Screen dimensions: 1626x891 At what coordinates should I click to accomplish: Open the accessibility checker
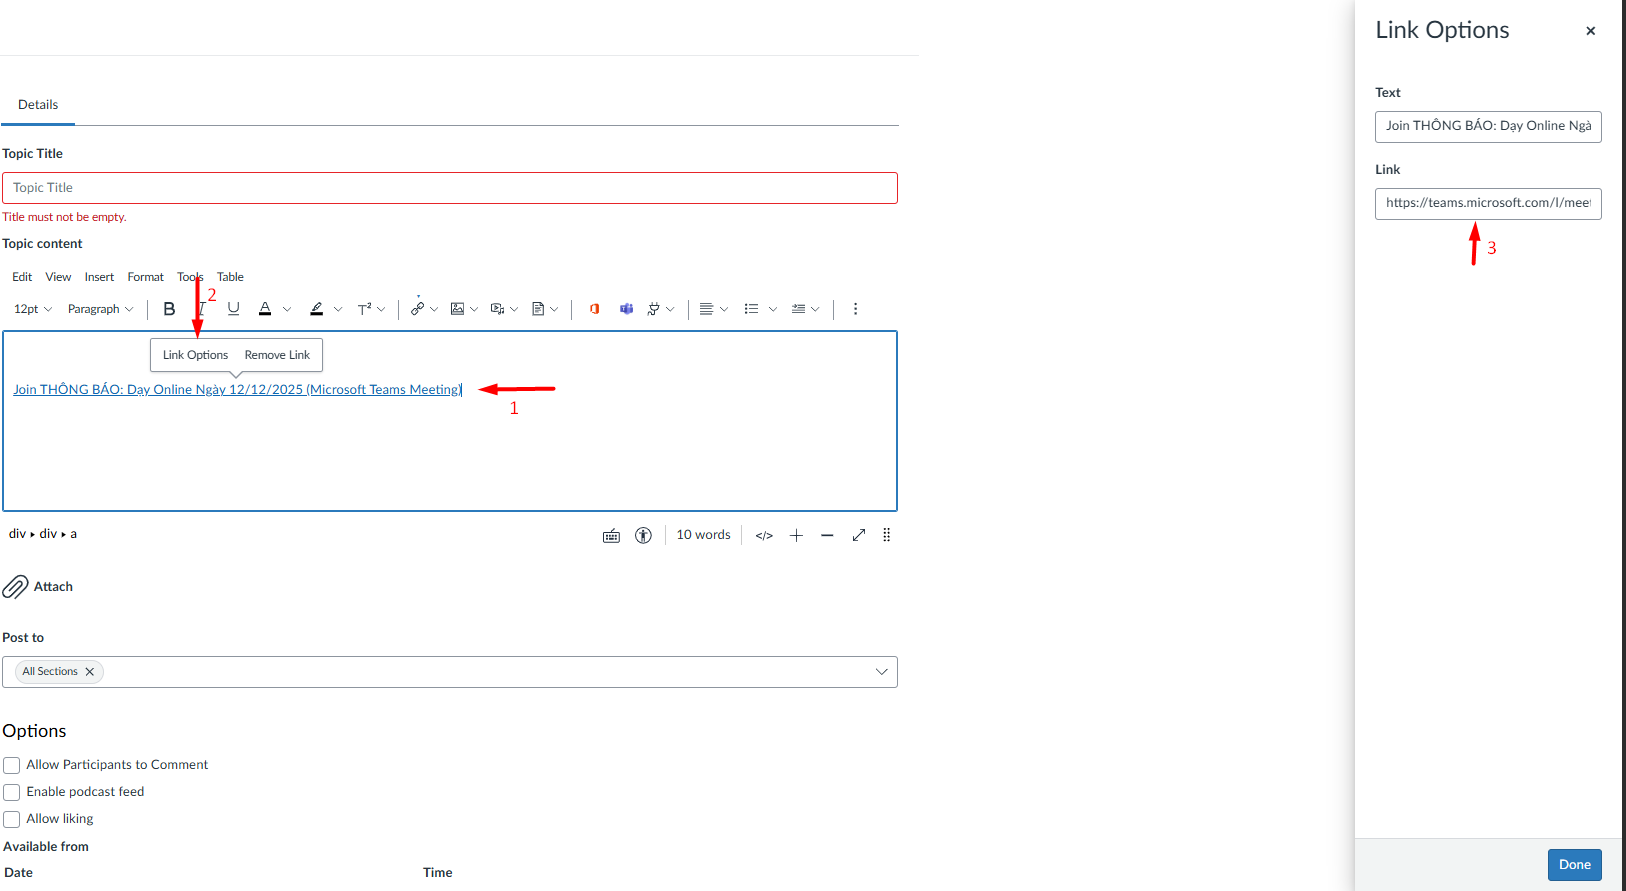(643, 535)
